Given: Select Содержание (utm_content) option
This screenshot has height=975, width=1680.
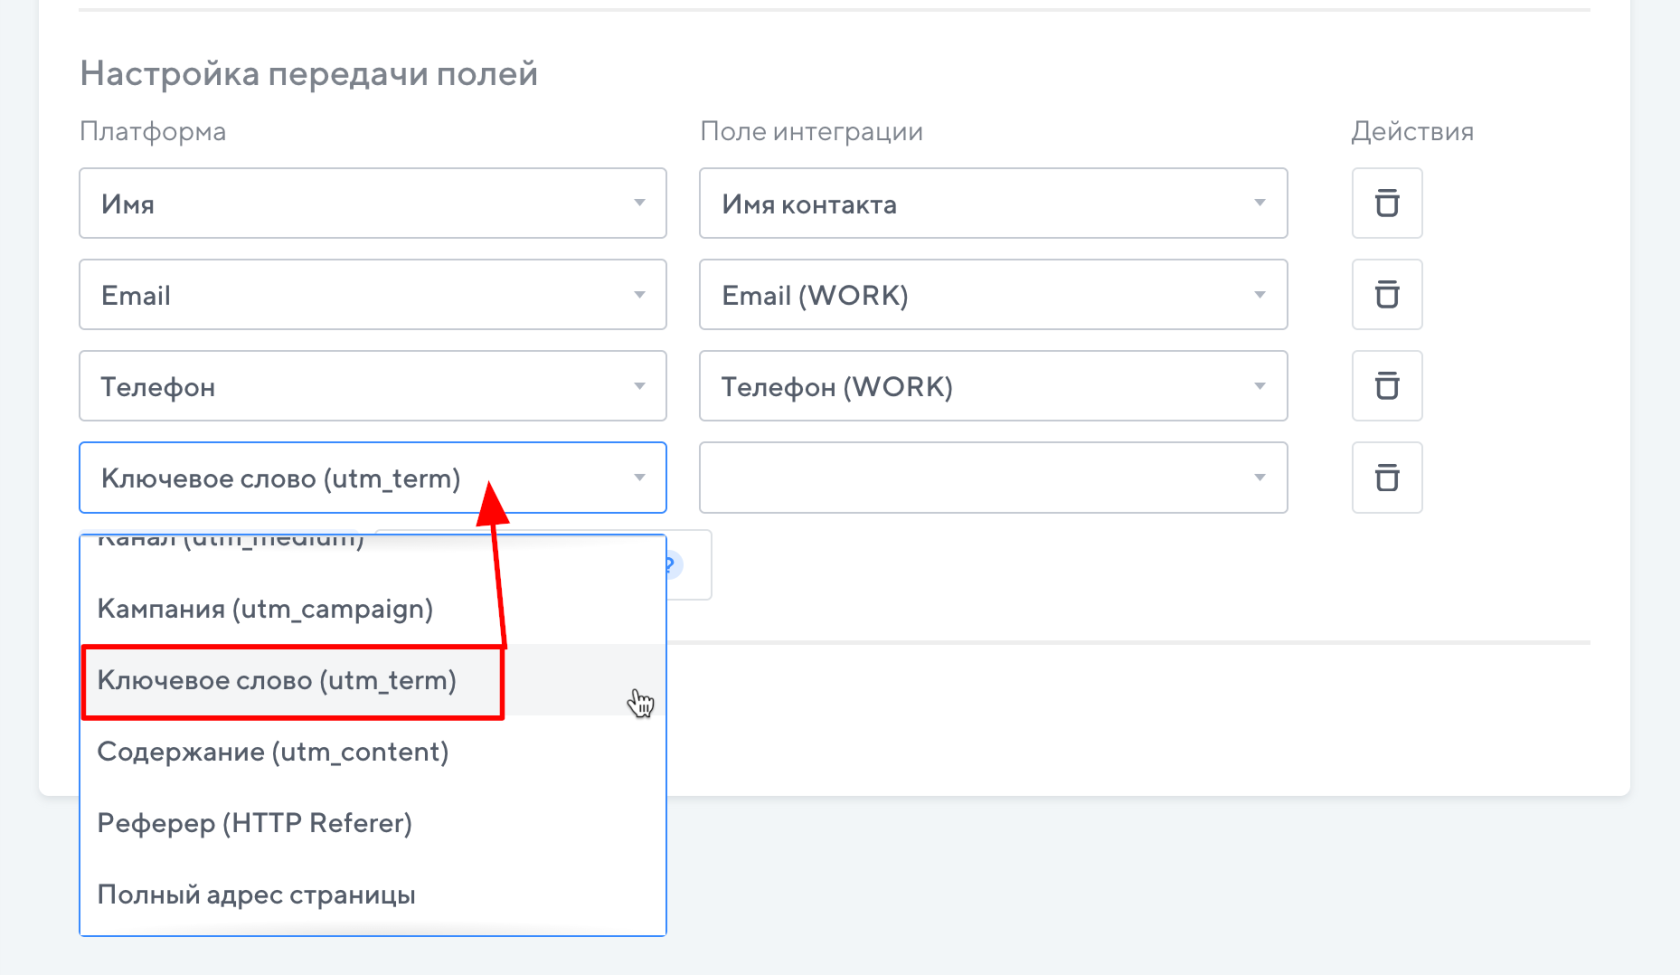Looking at the screenshot, I should (x=273, y=752).
